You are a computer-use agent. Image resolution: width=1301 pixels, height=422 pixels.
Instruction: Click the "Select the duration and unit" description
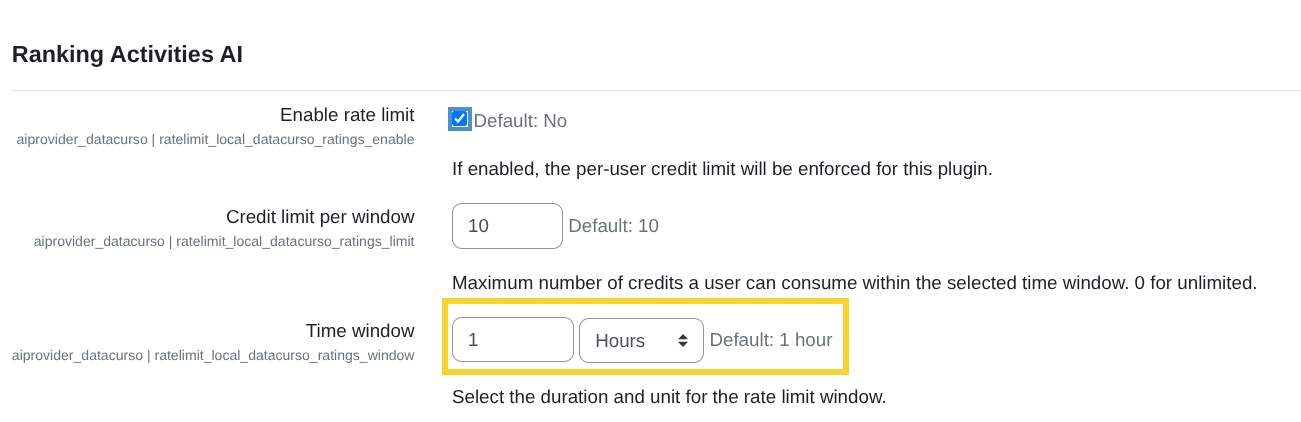(x=668, y=397)
